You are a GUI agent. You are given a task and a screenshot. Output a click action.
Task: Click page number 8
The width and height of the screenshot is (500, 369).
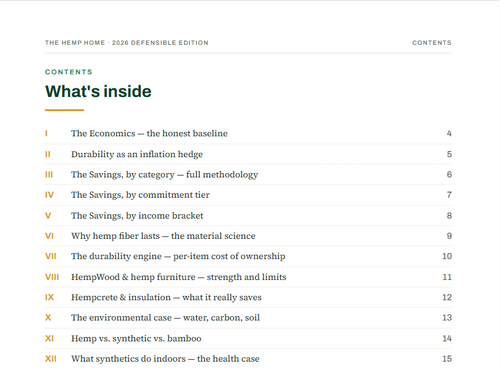pos(449,216)
